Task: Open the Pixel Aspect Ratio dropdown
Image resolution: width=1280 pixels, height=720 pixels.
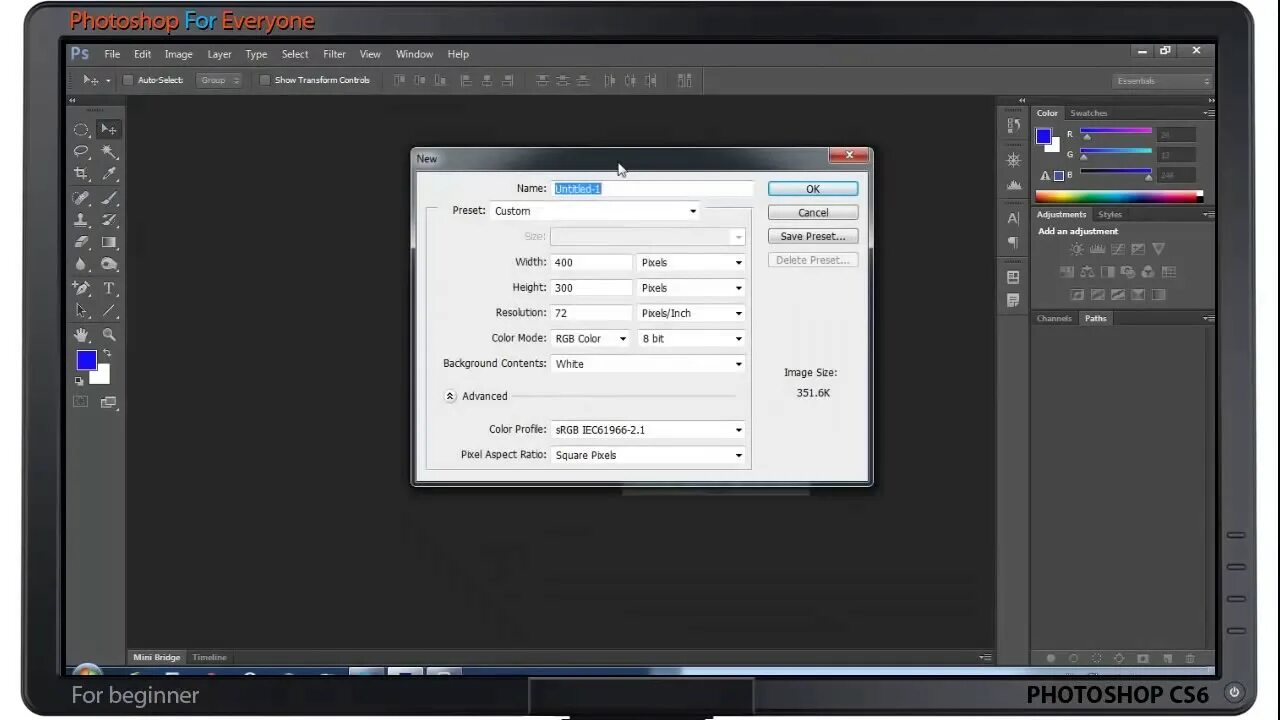Action: (x=648, y=455)
